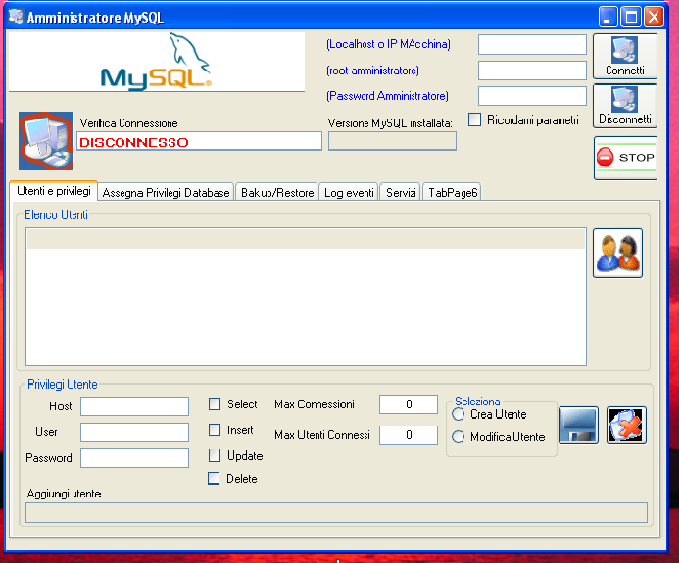679x563 pixels.
Task: Click the Elenco Utenti group label
Action: [x=56, y=215]
